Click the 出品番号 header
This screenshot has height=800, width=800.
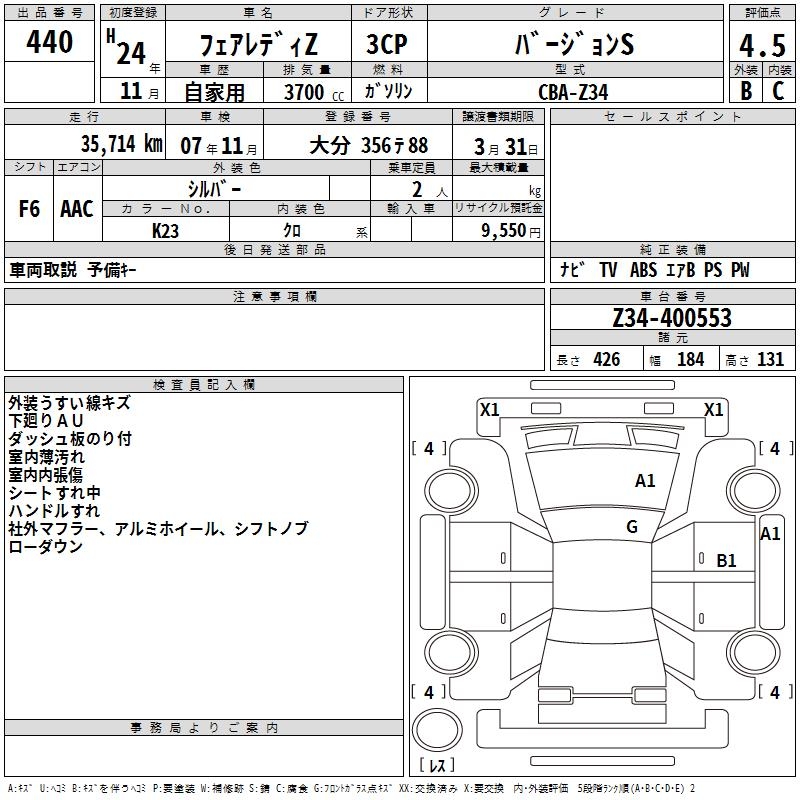pyautogui.click(x=49, y=13)
